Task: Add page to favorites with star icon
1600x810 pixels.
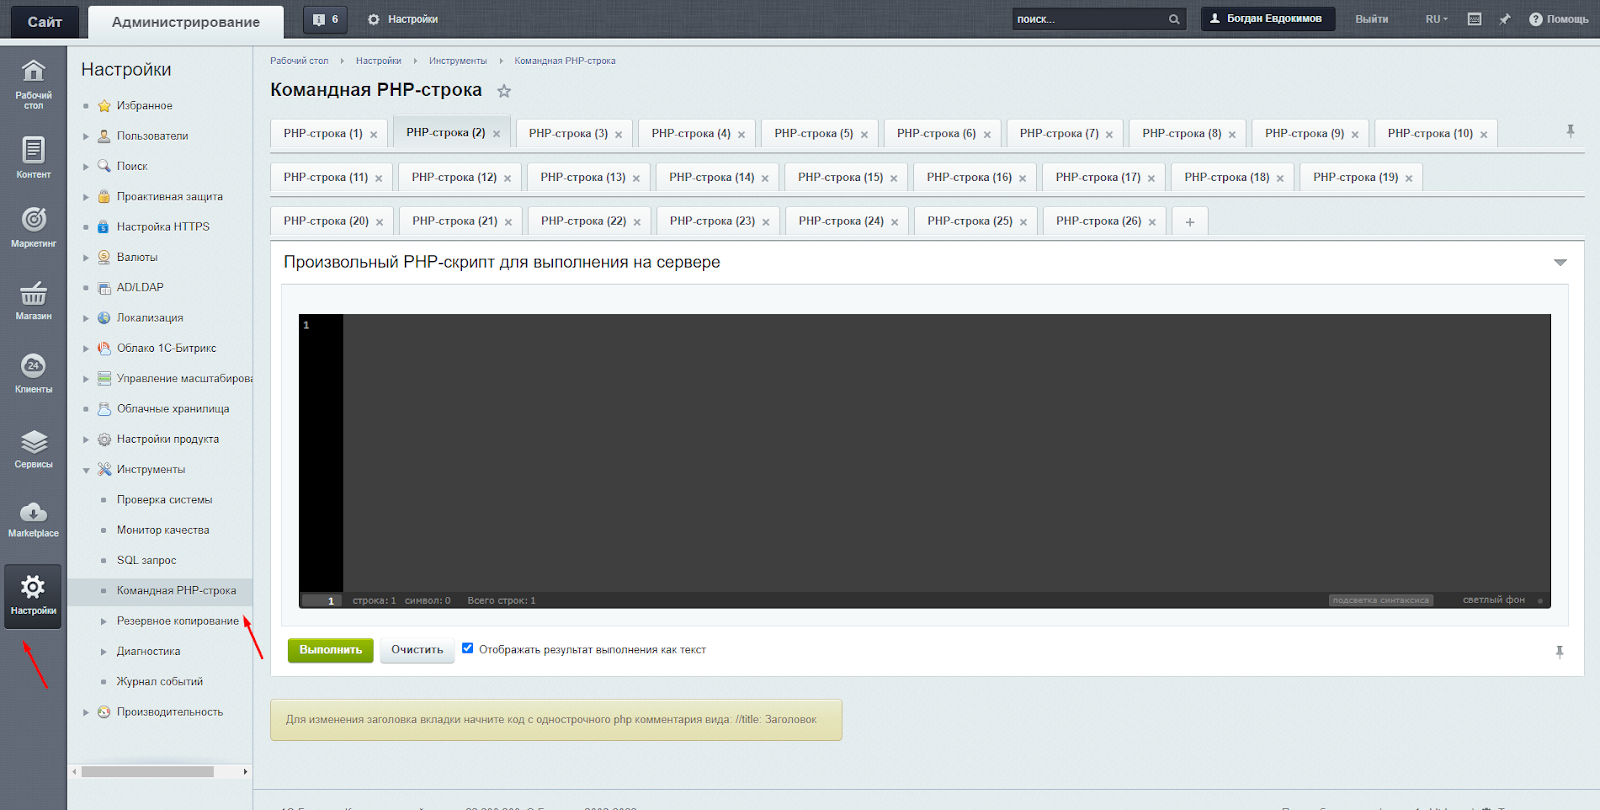Action: (x=504, y=91)
